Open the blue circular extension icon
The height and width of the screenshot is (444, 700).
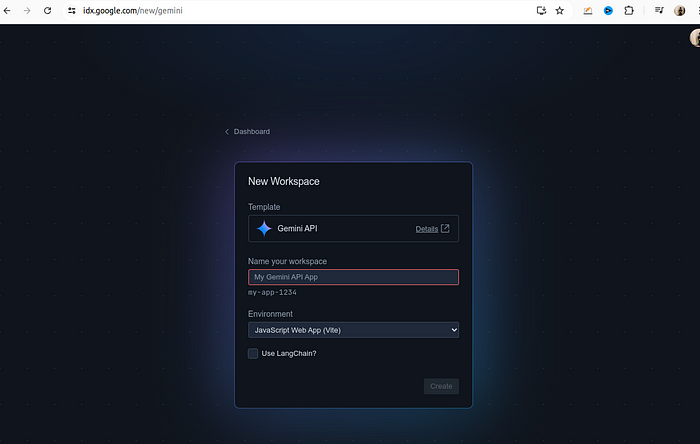click(x=608, y=11)
